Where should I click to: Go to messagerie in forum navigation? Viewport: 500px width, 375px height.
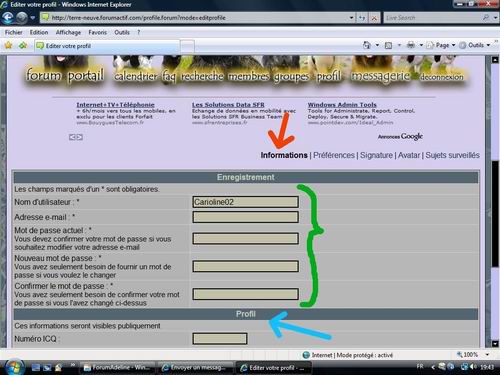click(x=380, y=76)
